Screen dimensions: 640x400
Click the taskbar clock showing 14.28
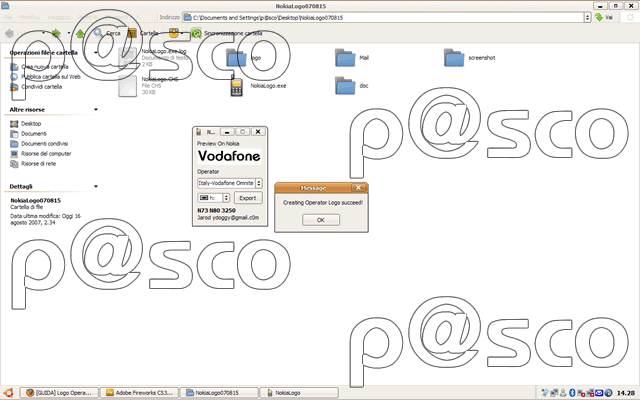[626, 393]
